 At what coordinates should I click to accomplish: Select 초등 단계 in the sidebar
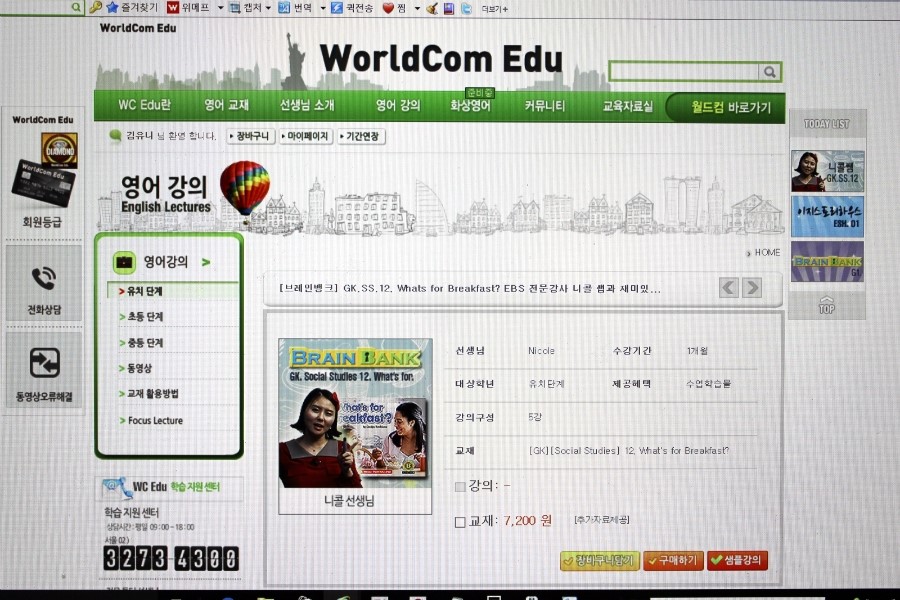tap(145, 316)
